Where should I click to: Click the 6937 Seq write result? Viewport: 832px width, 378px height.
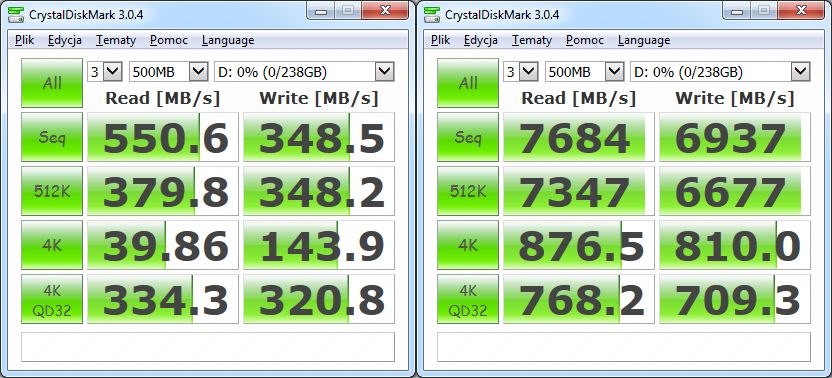click(x=735, y=137)
